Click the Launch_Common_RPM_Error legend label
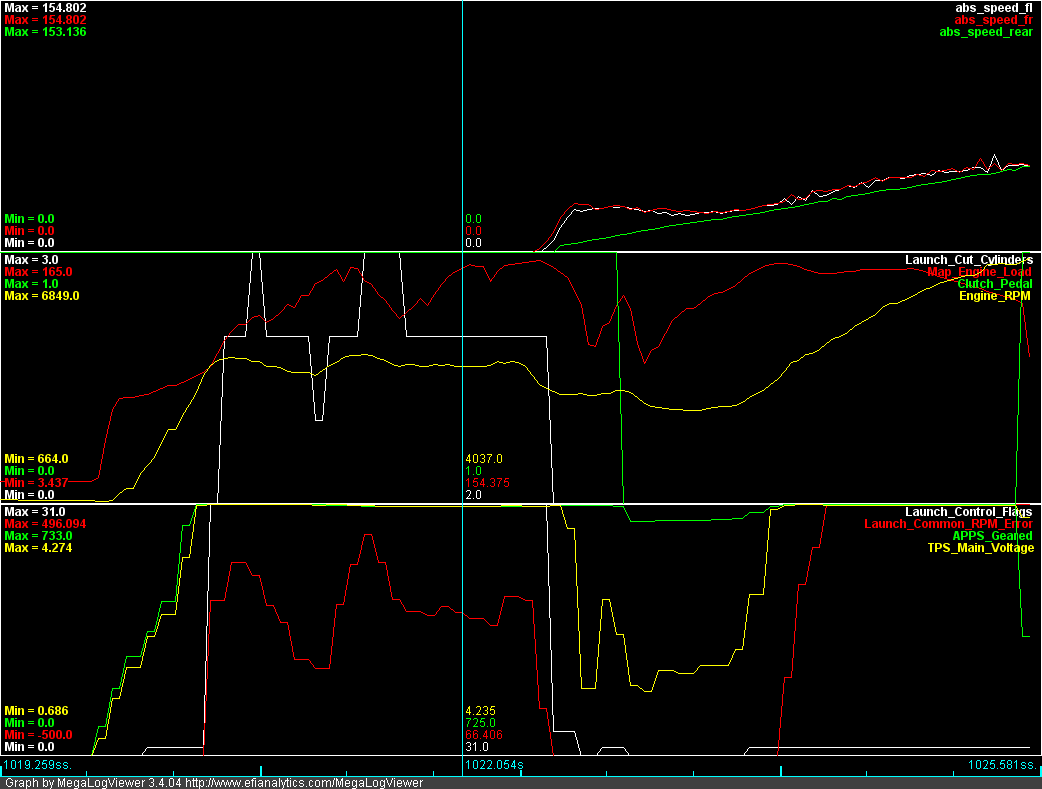Viewport: 1042px width, 789px height. click(x=948, y=524)
